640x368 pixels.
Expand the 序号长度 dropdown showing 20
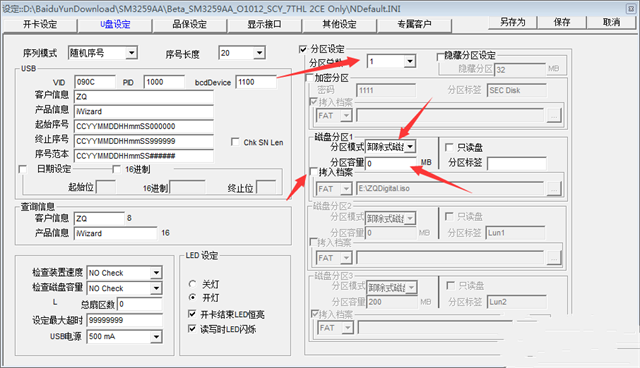pyautogui.click(x=259, y=53)
